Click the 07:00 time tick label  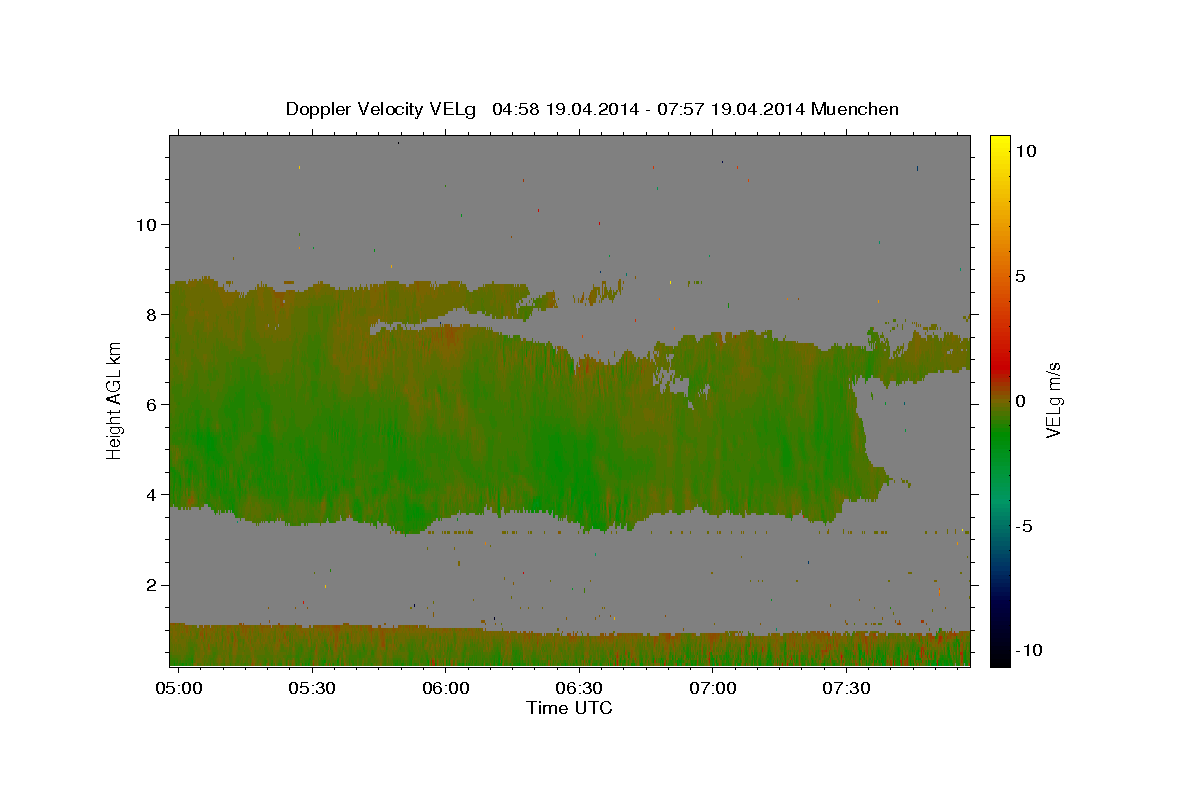[713, 689]
